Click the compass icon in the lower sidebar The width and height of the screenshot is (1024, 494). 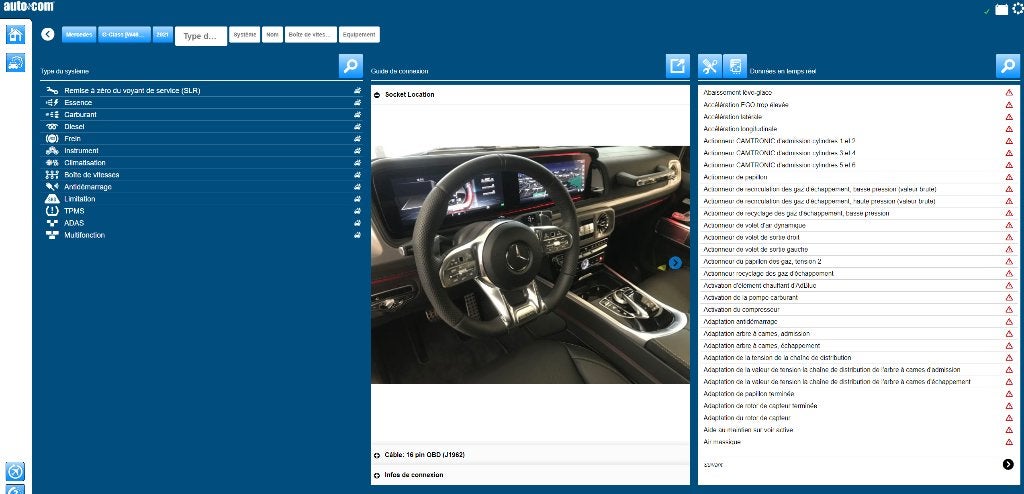tap(15, 471)
